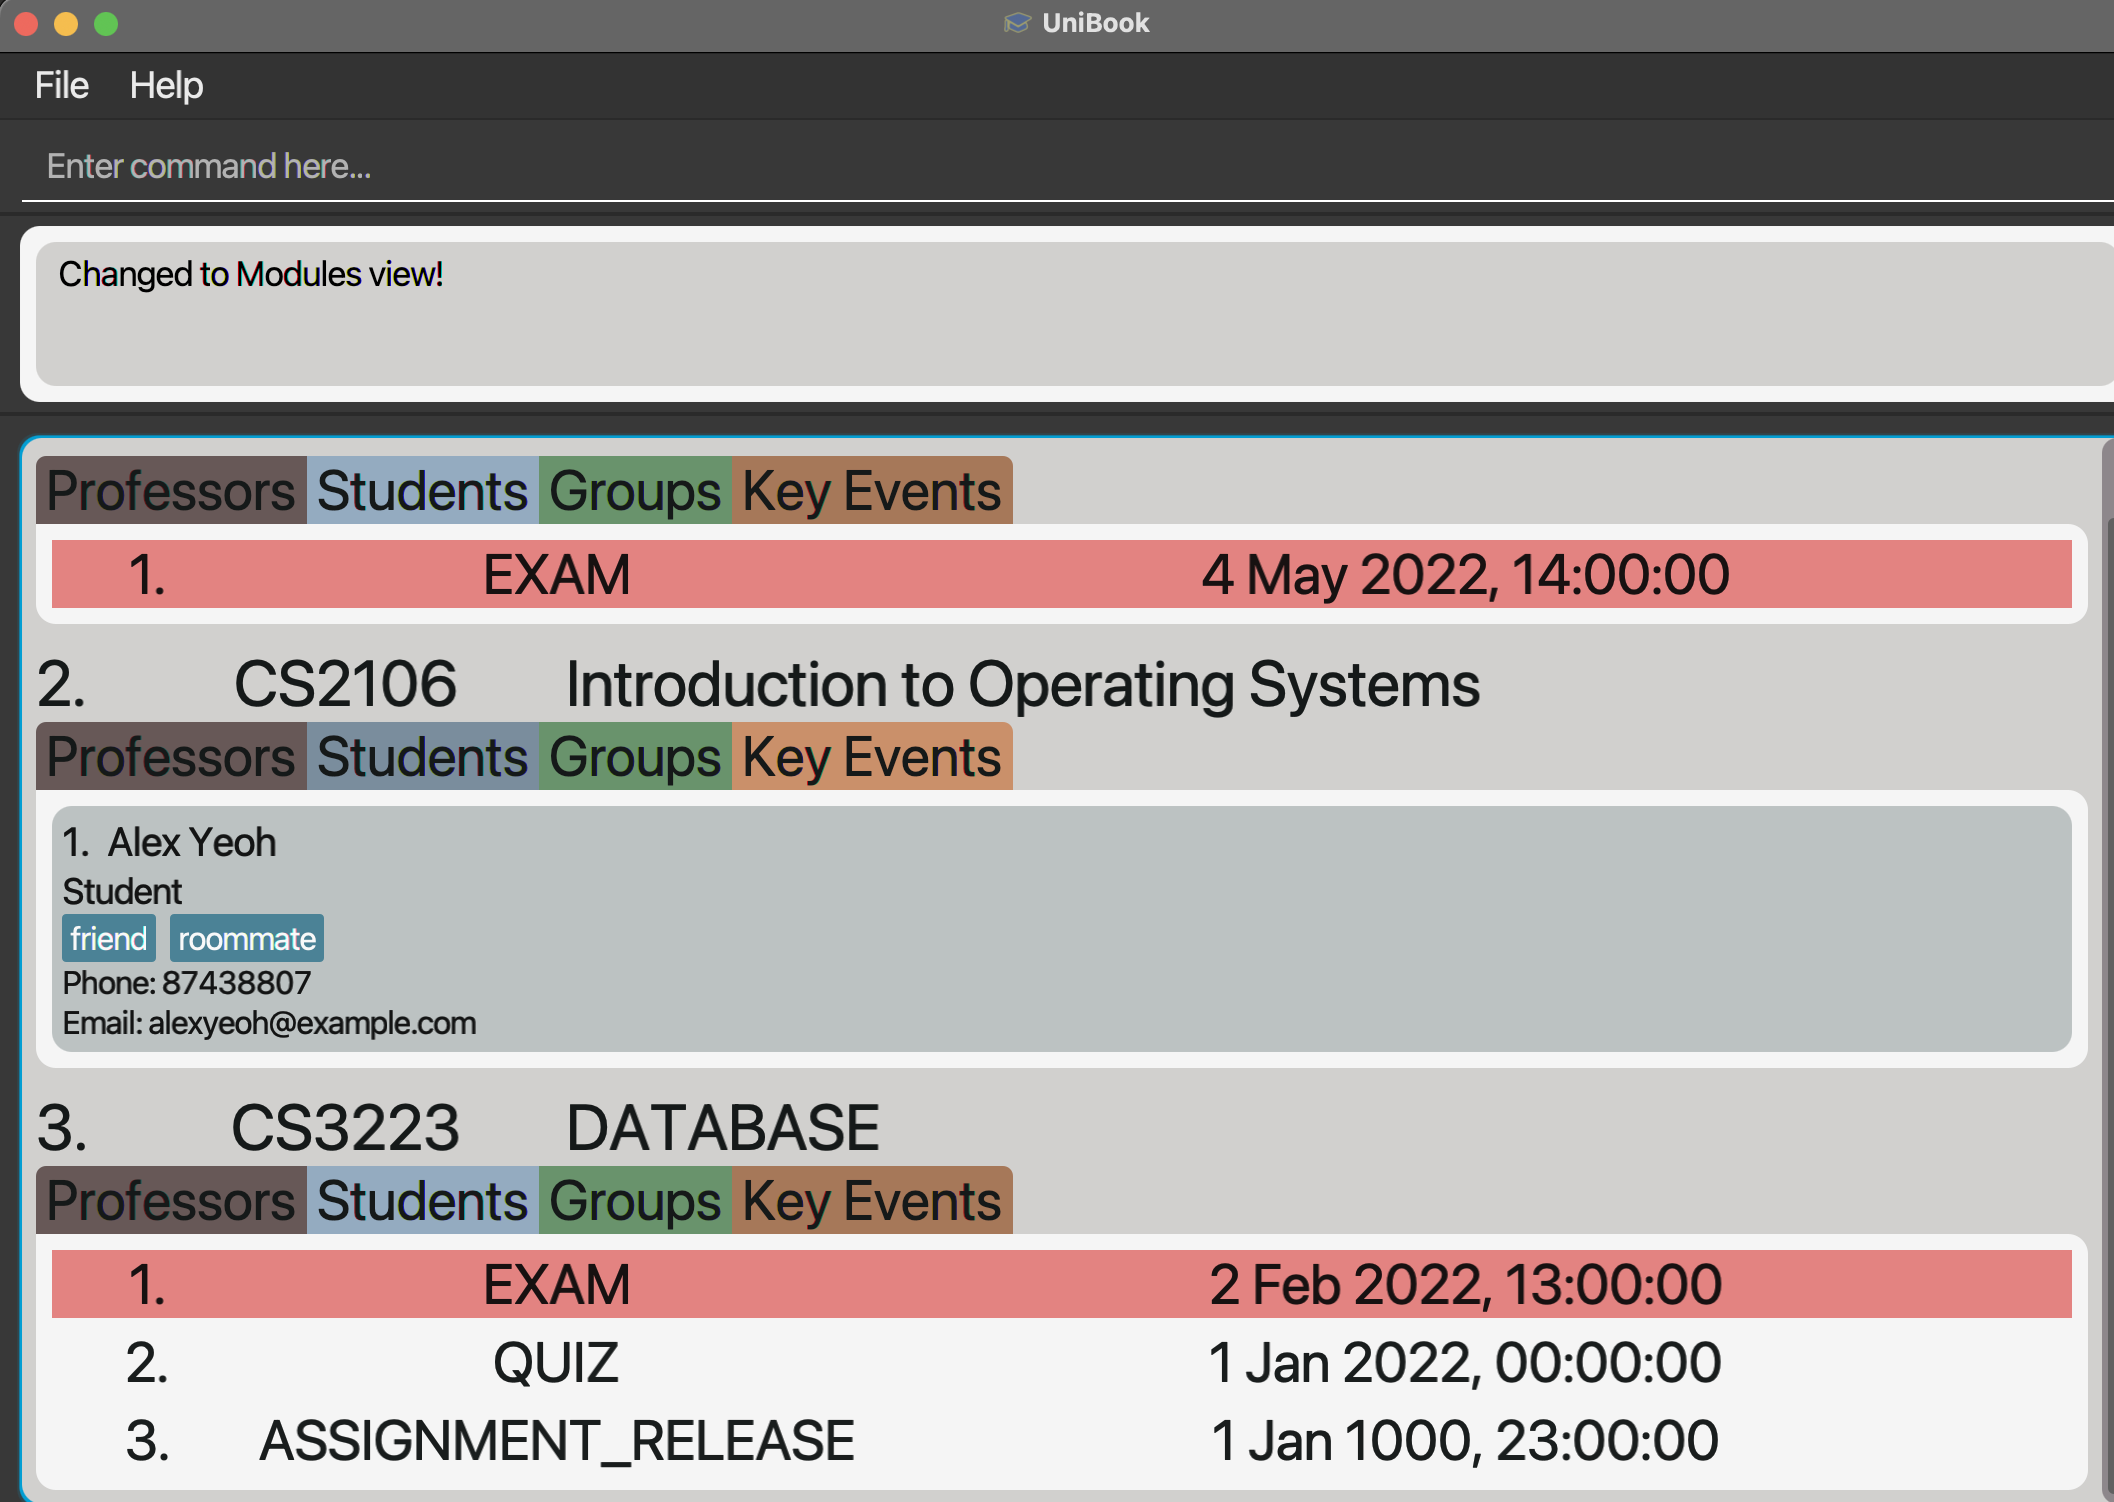Select Professors tab under CS2106 module

[171, 757]
